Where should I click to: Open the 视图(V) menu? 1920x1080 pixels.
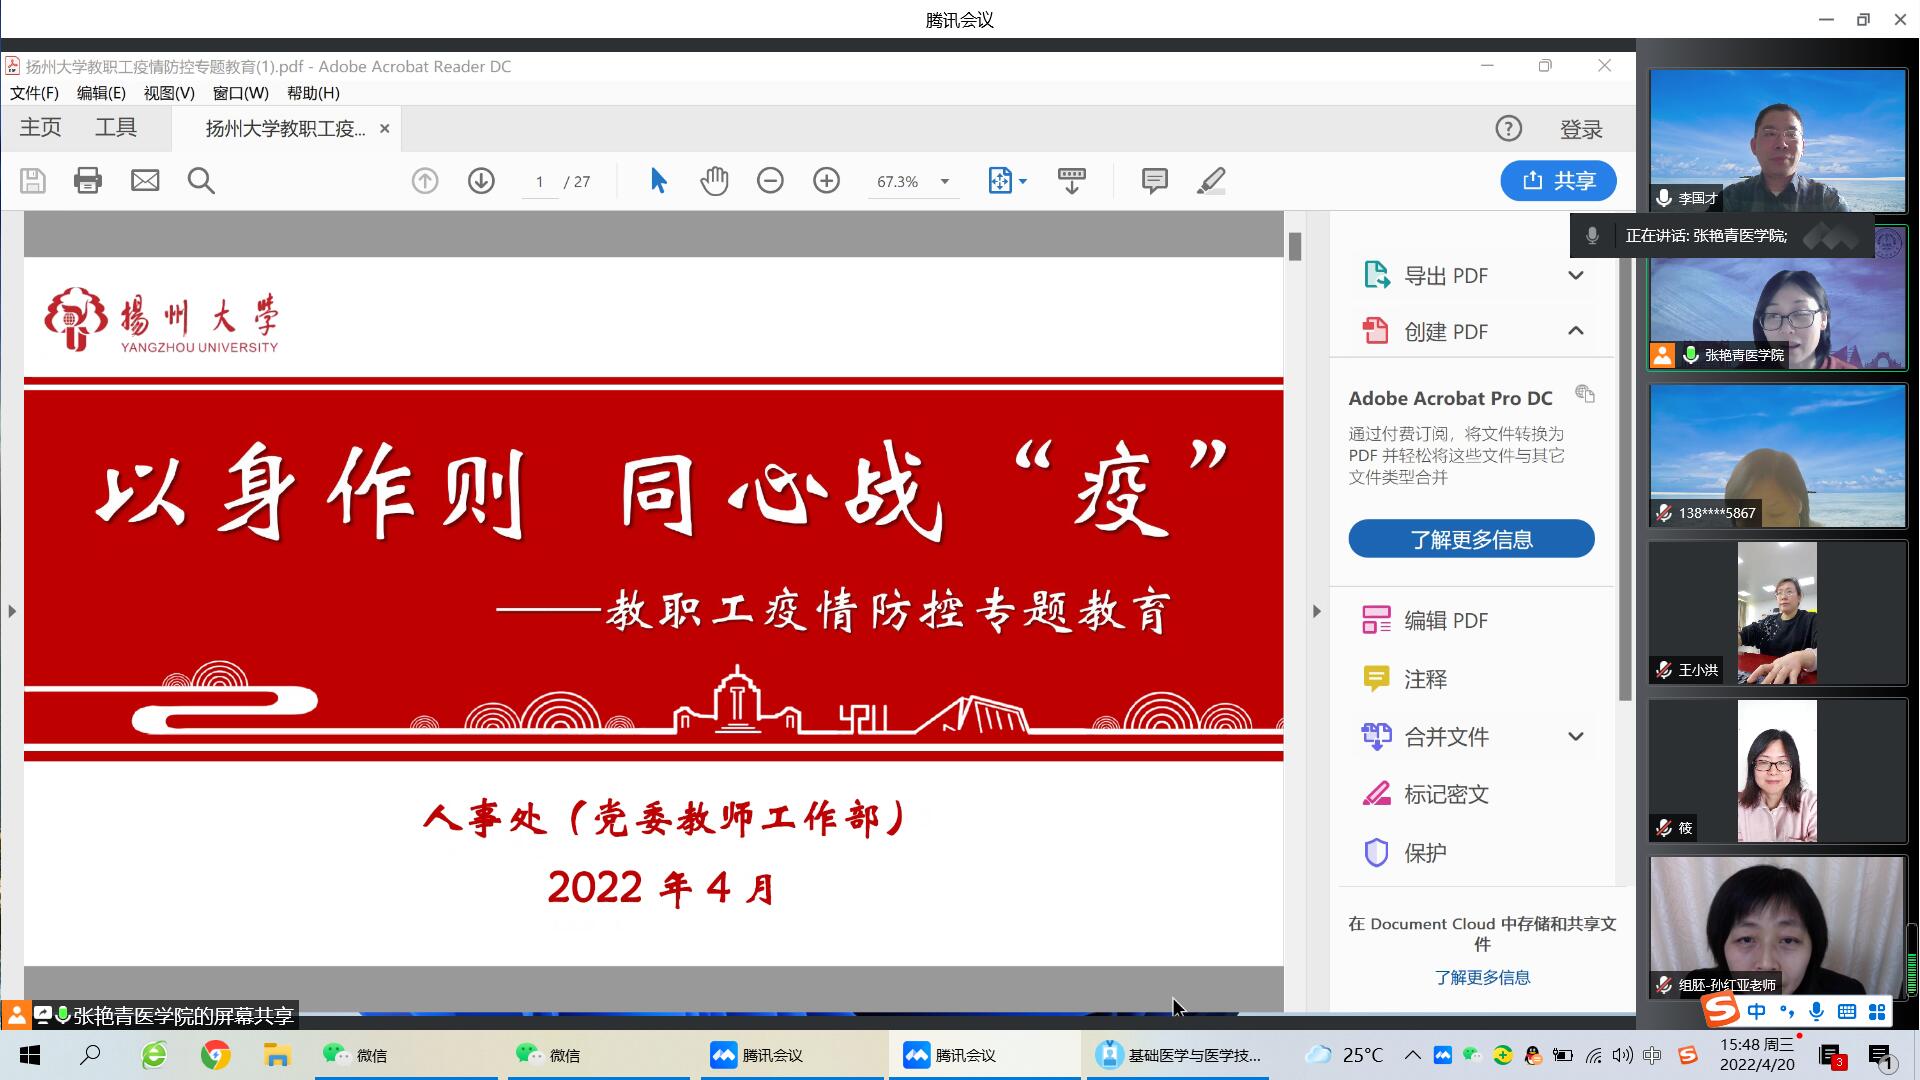click(169, 93)
